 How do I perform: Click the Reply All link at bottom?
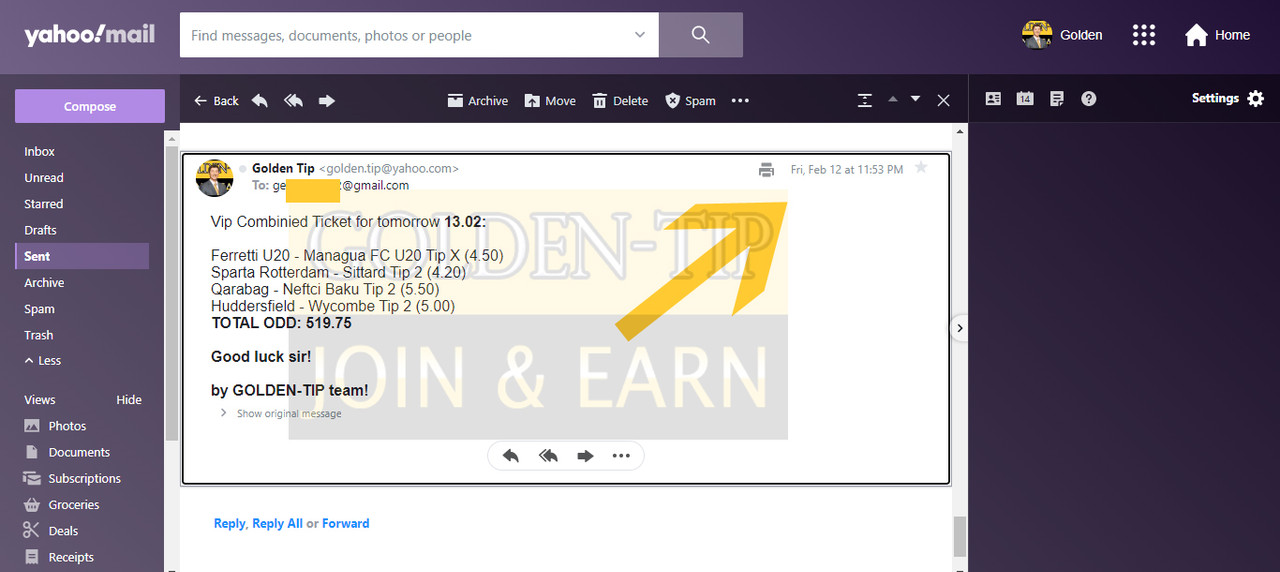277,523
